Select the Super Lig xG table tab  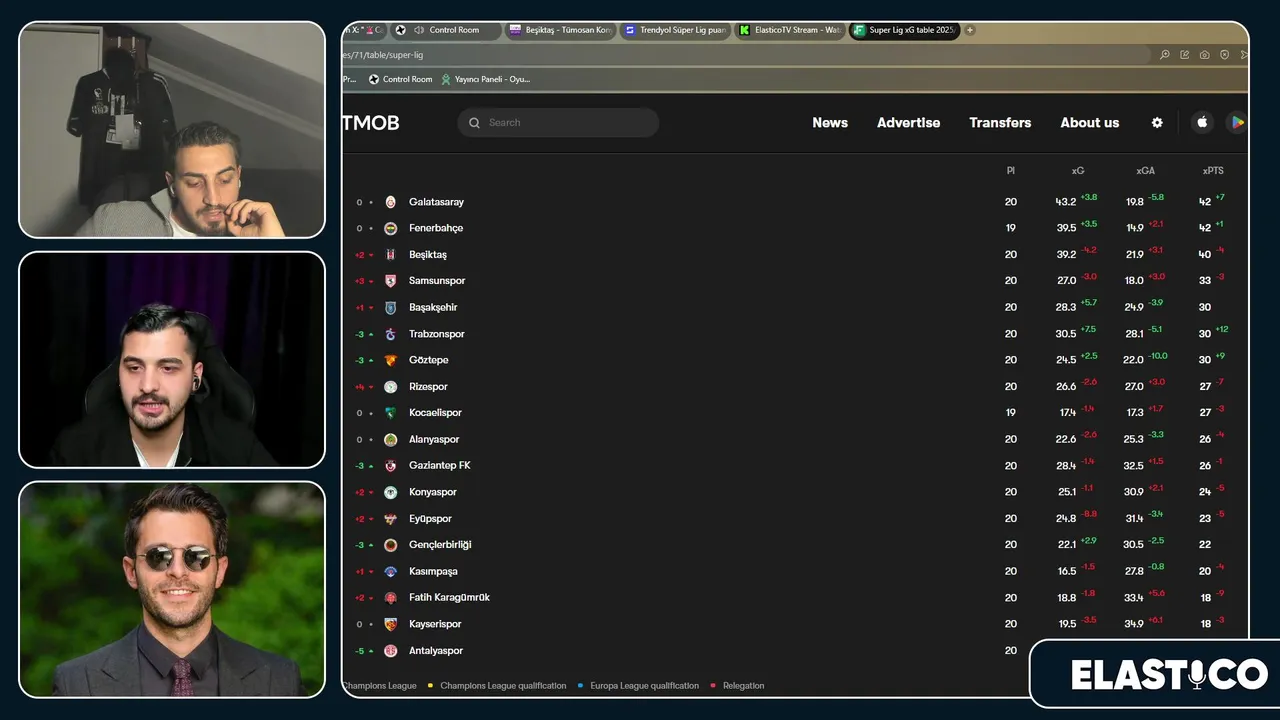coord(905,30)
